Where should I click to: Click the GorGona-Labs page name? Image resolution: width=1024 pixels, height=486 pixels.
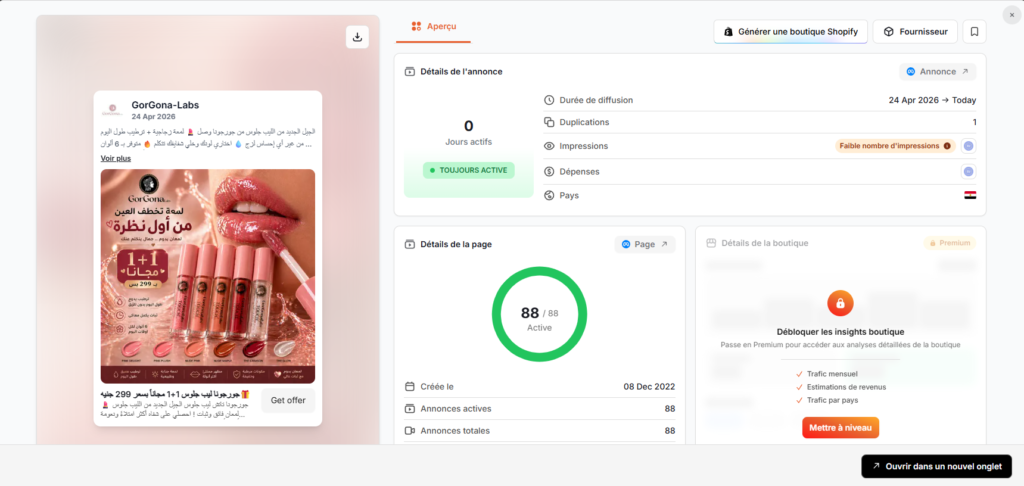tap(165, 105)
